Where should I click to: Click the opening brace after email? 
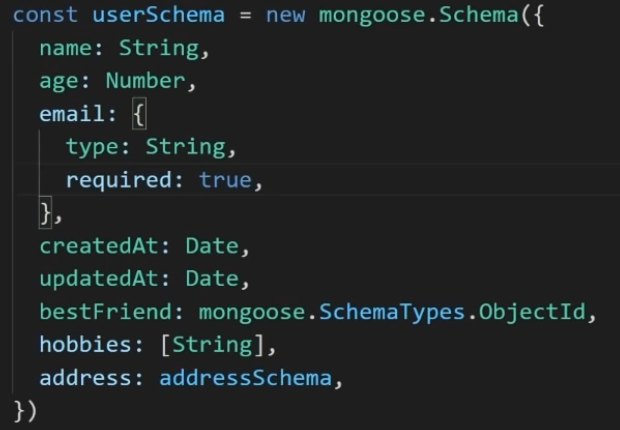click(138, 114)
